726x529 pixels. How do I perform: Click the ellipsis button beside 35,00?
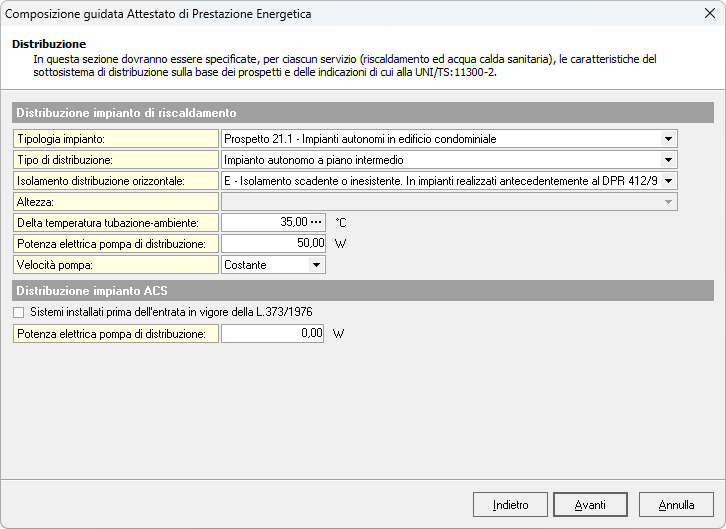pyautogui.click(x=318, y=223)
